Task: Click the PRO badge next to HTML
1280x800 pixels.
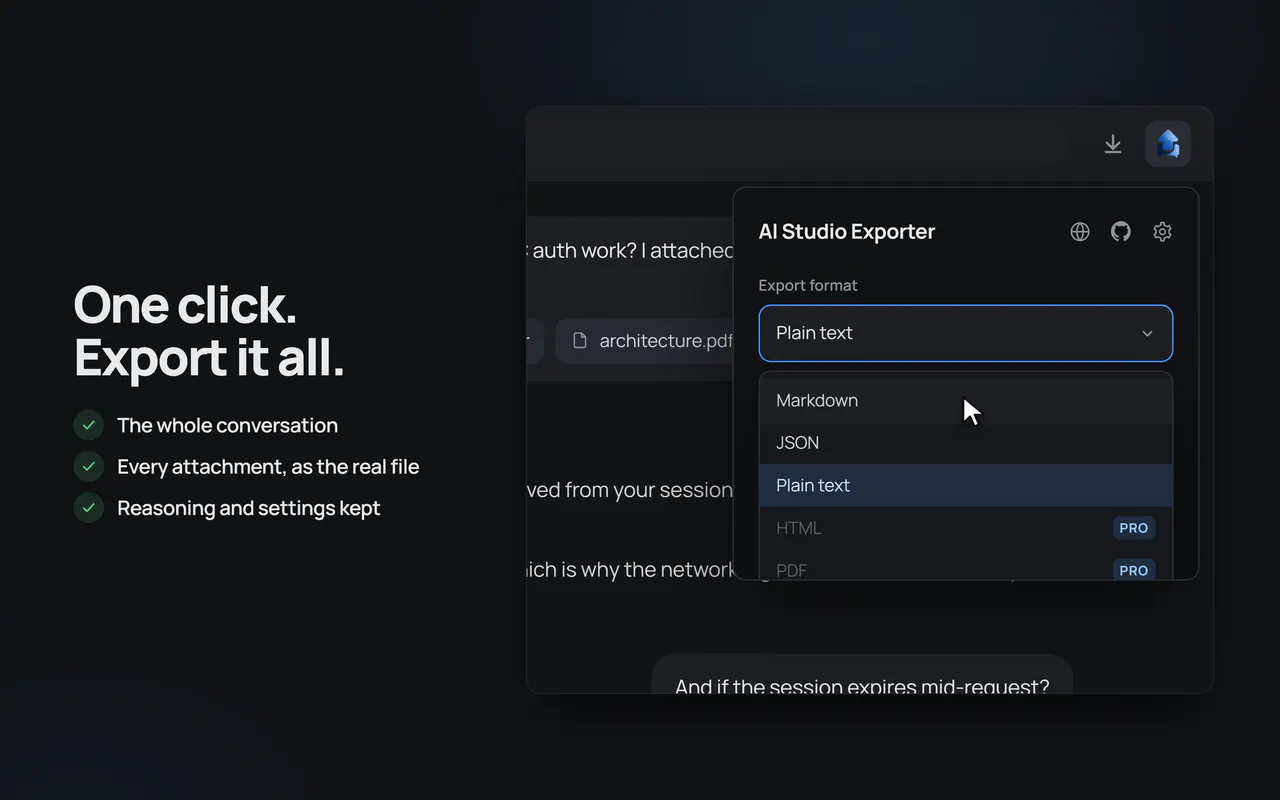Action: point(1134,528)
